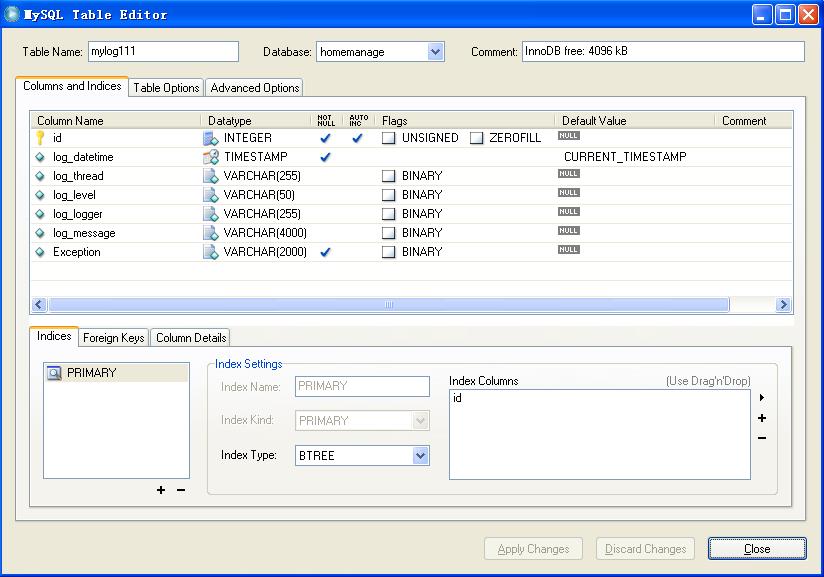This screenshot has height=577, width=824.
Task: Click the Default Value column header
Action: [594, 121]
